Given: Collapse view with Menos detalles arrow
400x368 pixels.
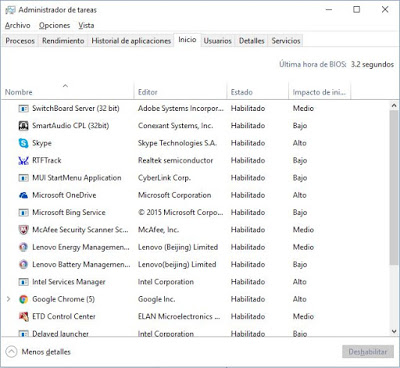Looking at the screenshot, I should (x=11, y=352).
